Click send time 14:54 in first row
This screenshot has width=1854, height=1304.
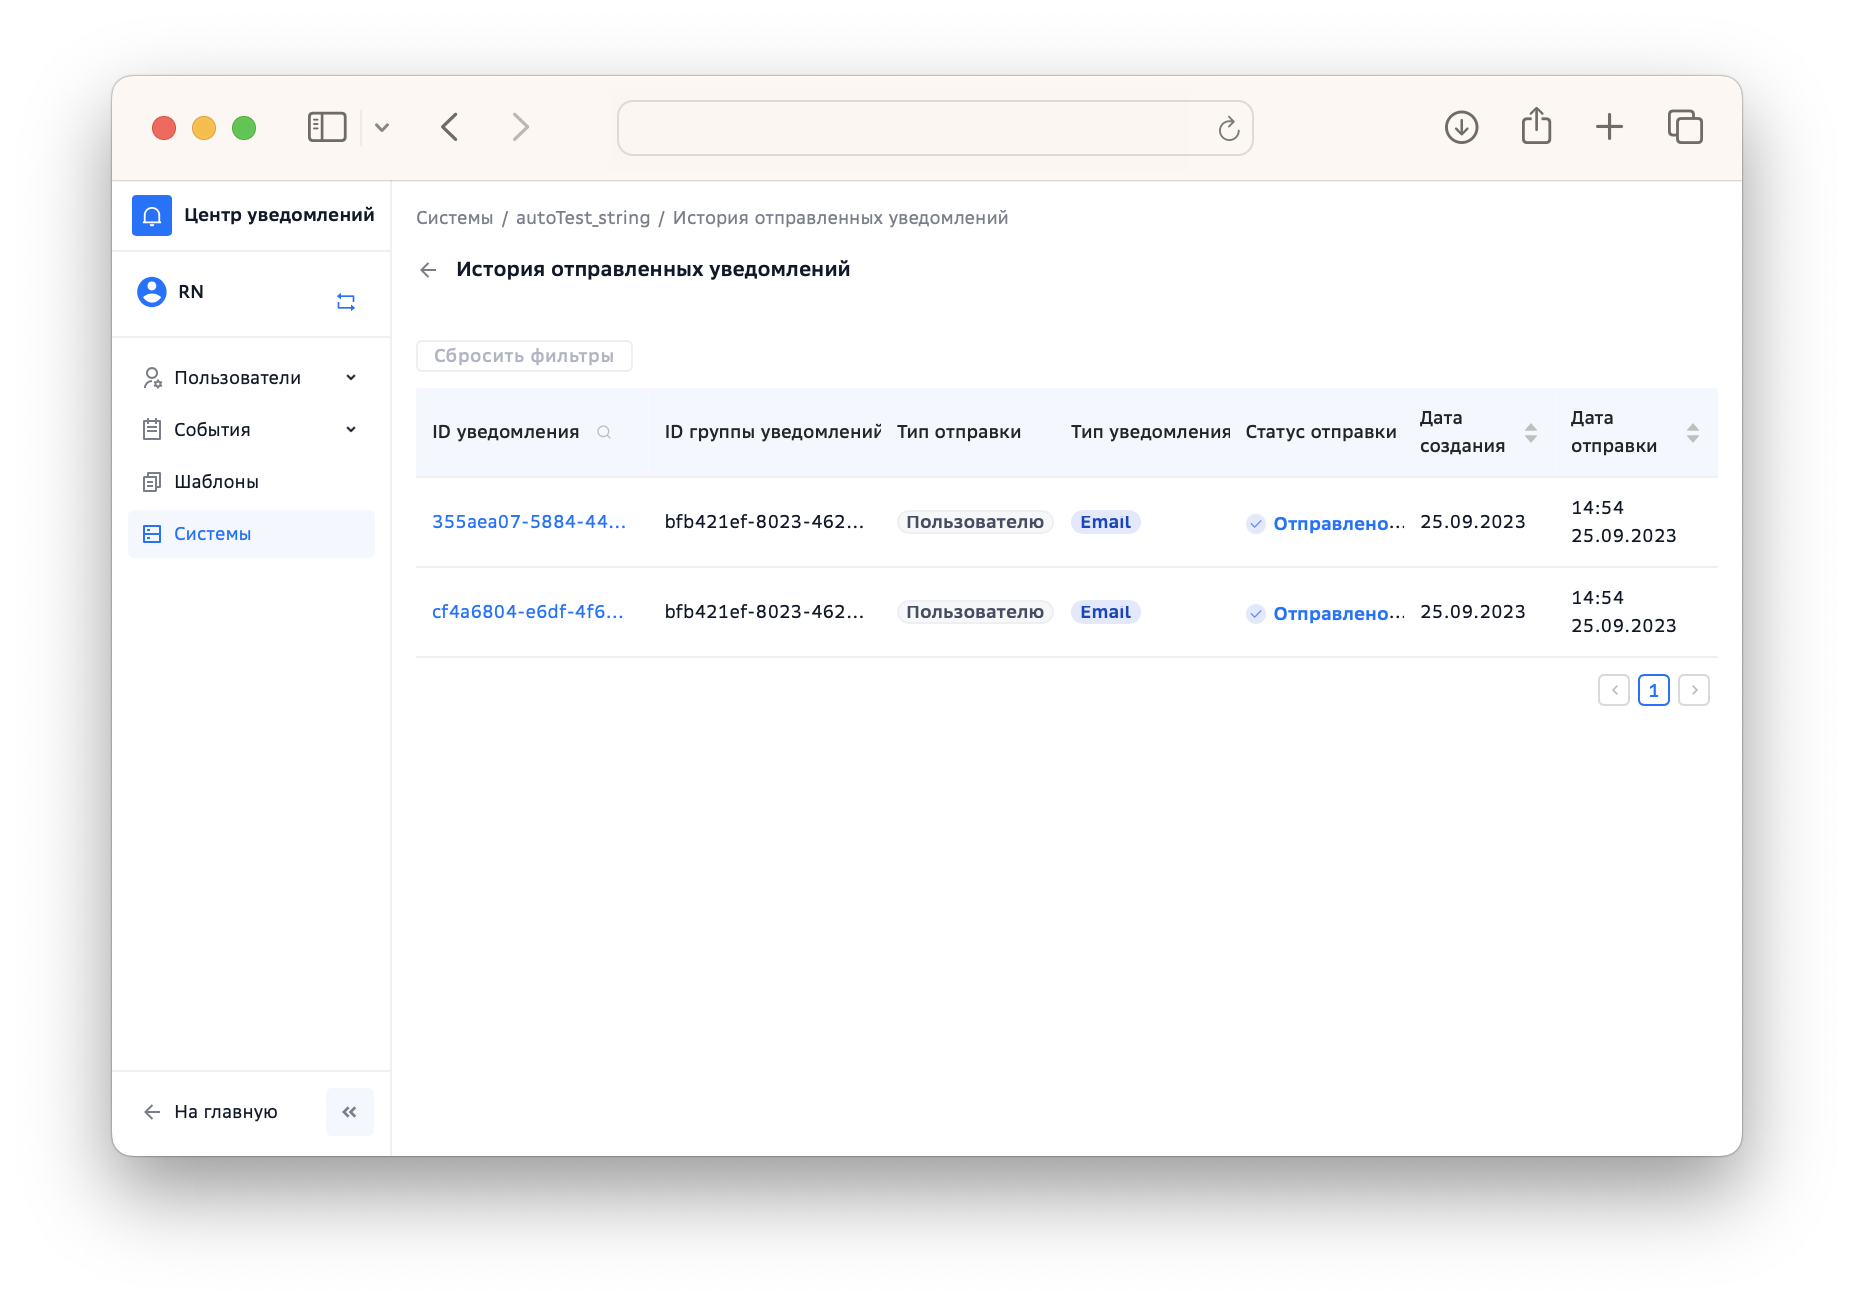coord(1598,508)
